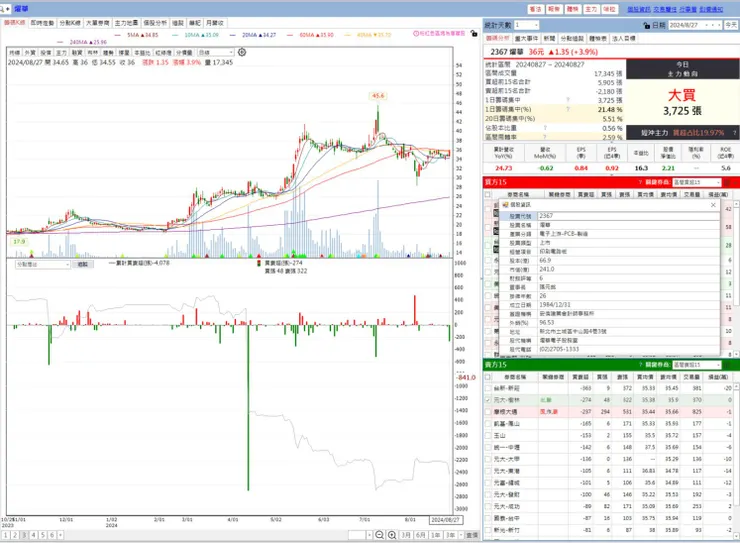
Task: Toggle select-all checkbox in 買方15 table header
Action: [x=488, y=194]
